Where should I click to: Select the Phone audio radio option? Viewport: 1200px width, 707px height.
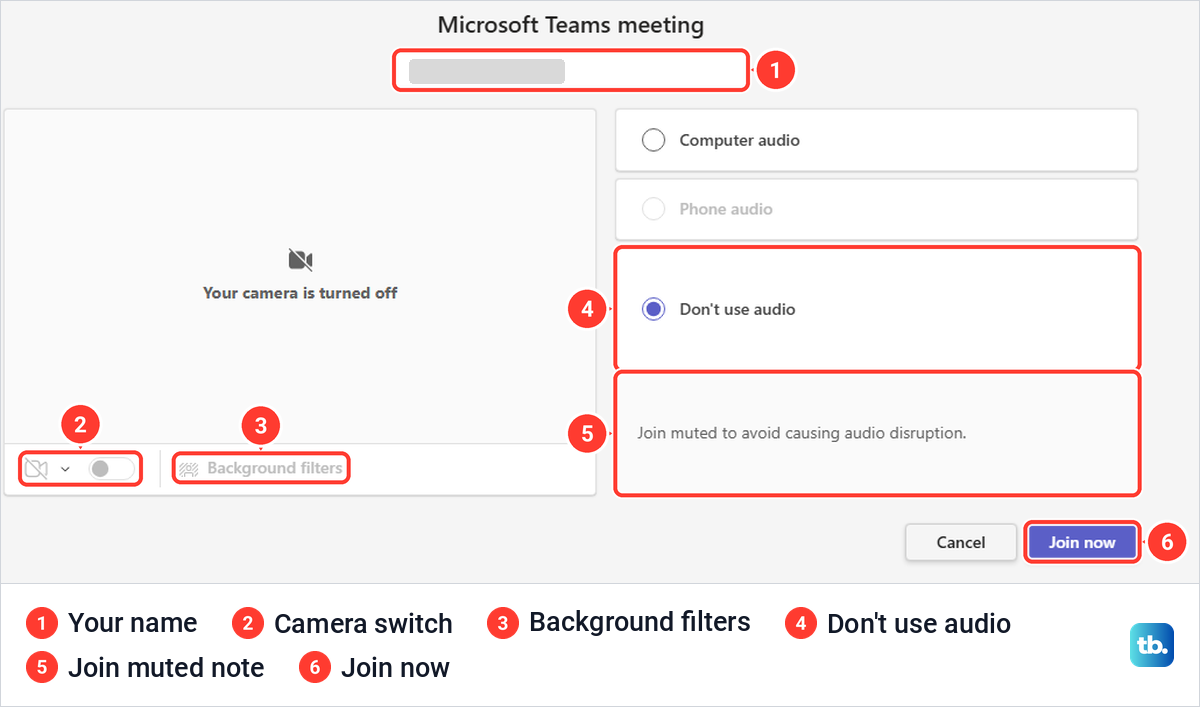click(653, 209)
